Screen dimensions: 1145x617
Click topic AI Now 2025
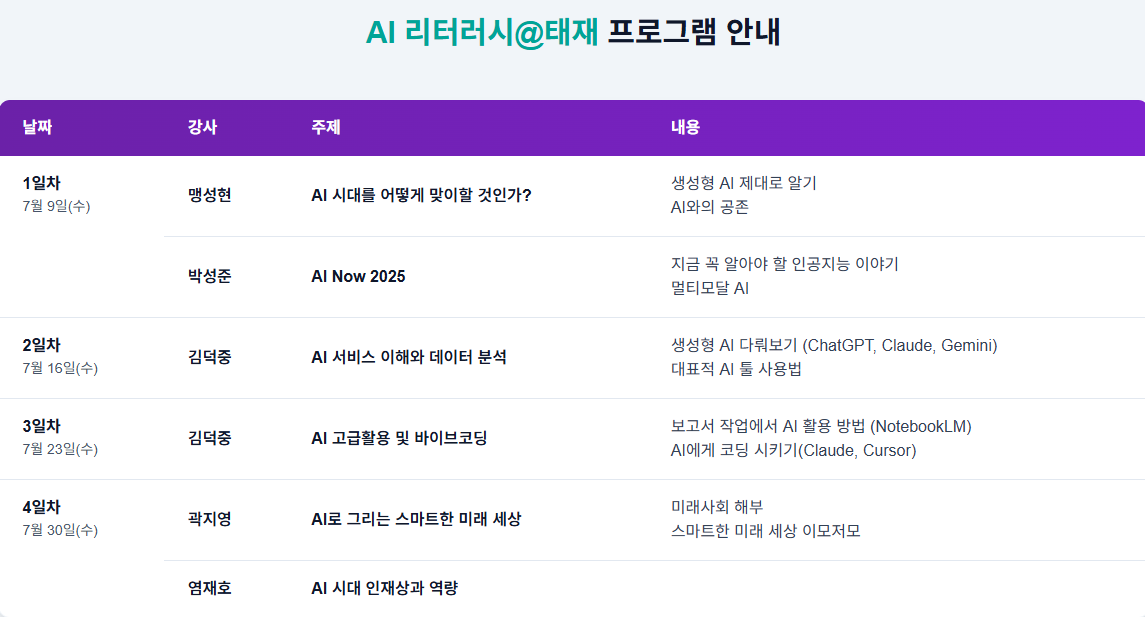[x=358, y=276]
